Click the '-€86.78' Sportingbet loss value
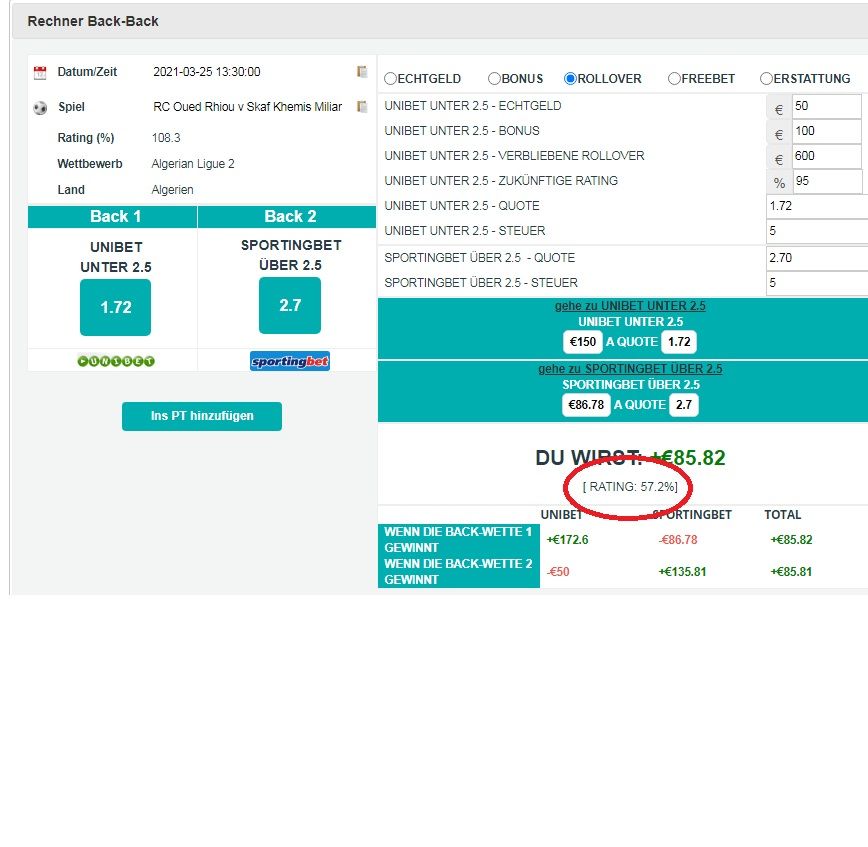Image resolution: width=868 pixels, height=847 pixels. [678, 540]
